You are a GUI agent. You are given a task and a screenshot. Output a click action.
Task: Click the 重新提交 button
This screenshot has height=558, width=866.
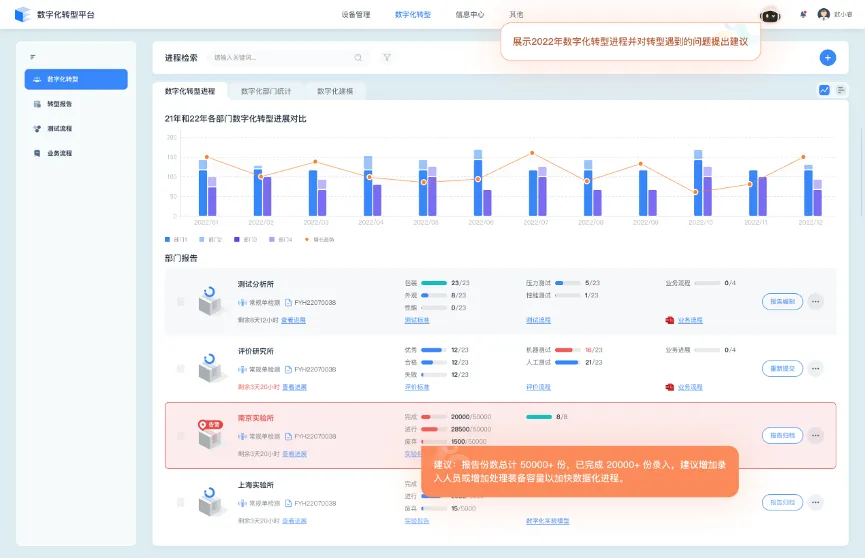click(782, 369)
